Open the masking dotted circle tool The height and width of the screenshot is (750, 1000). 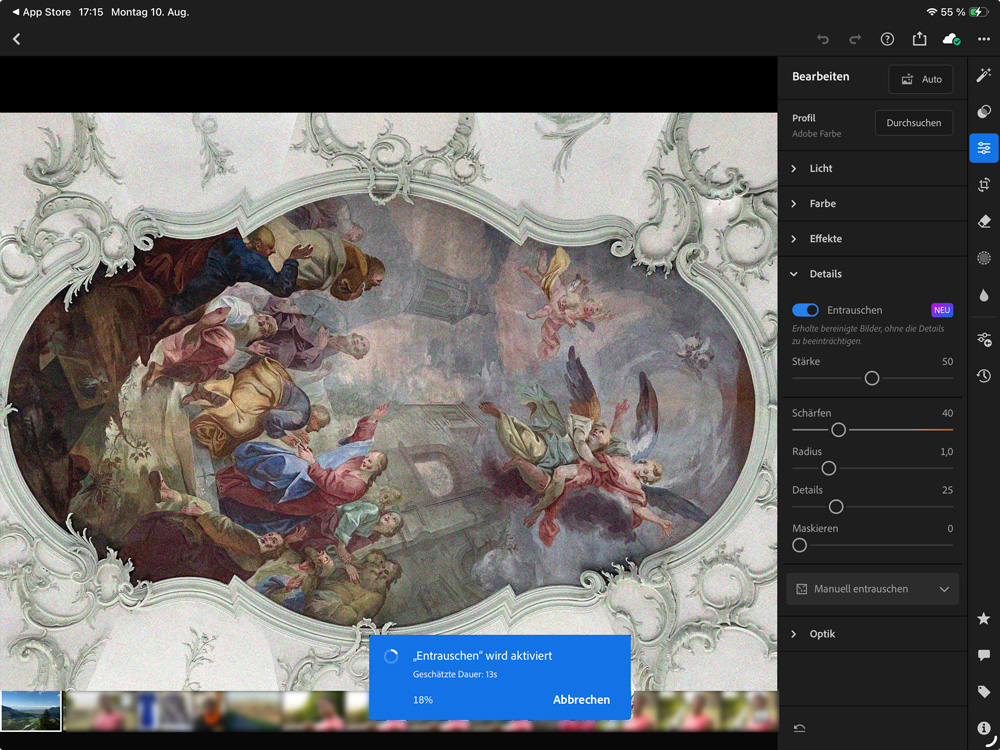(x=984, y=258)
